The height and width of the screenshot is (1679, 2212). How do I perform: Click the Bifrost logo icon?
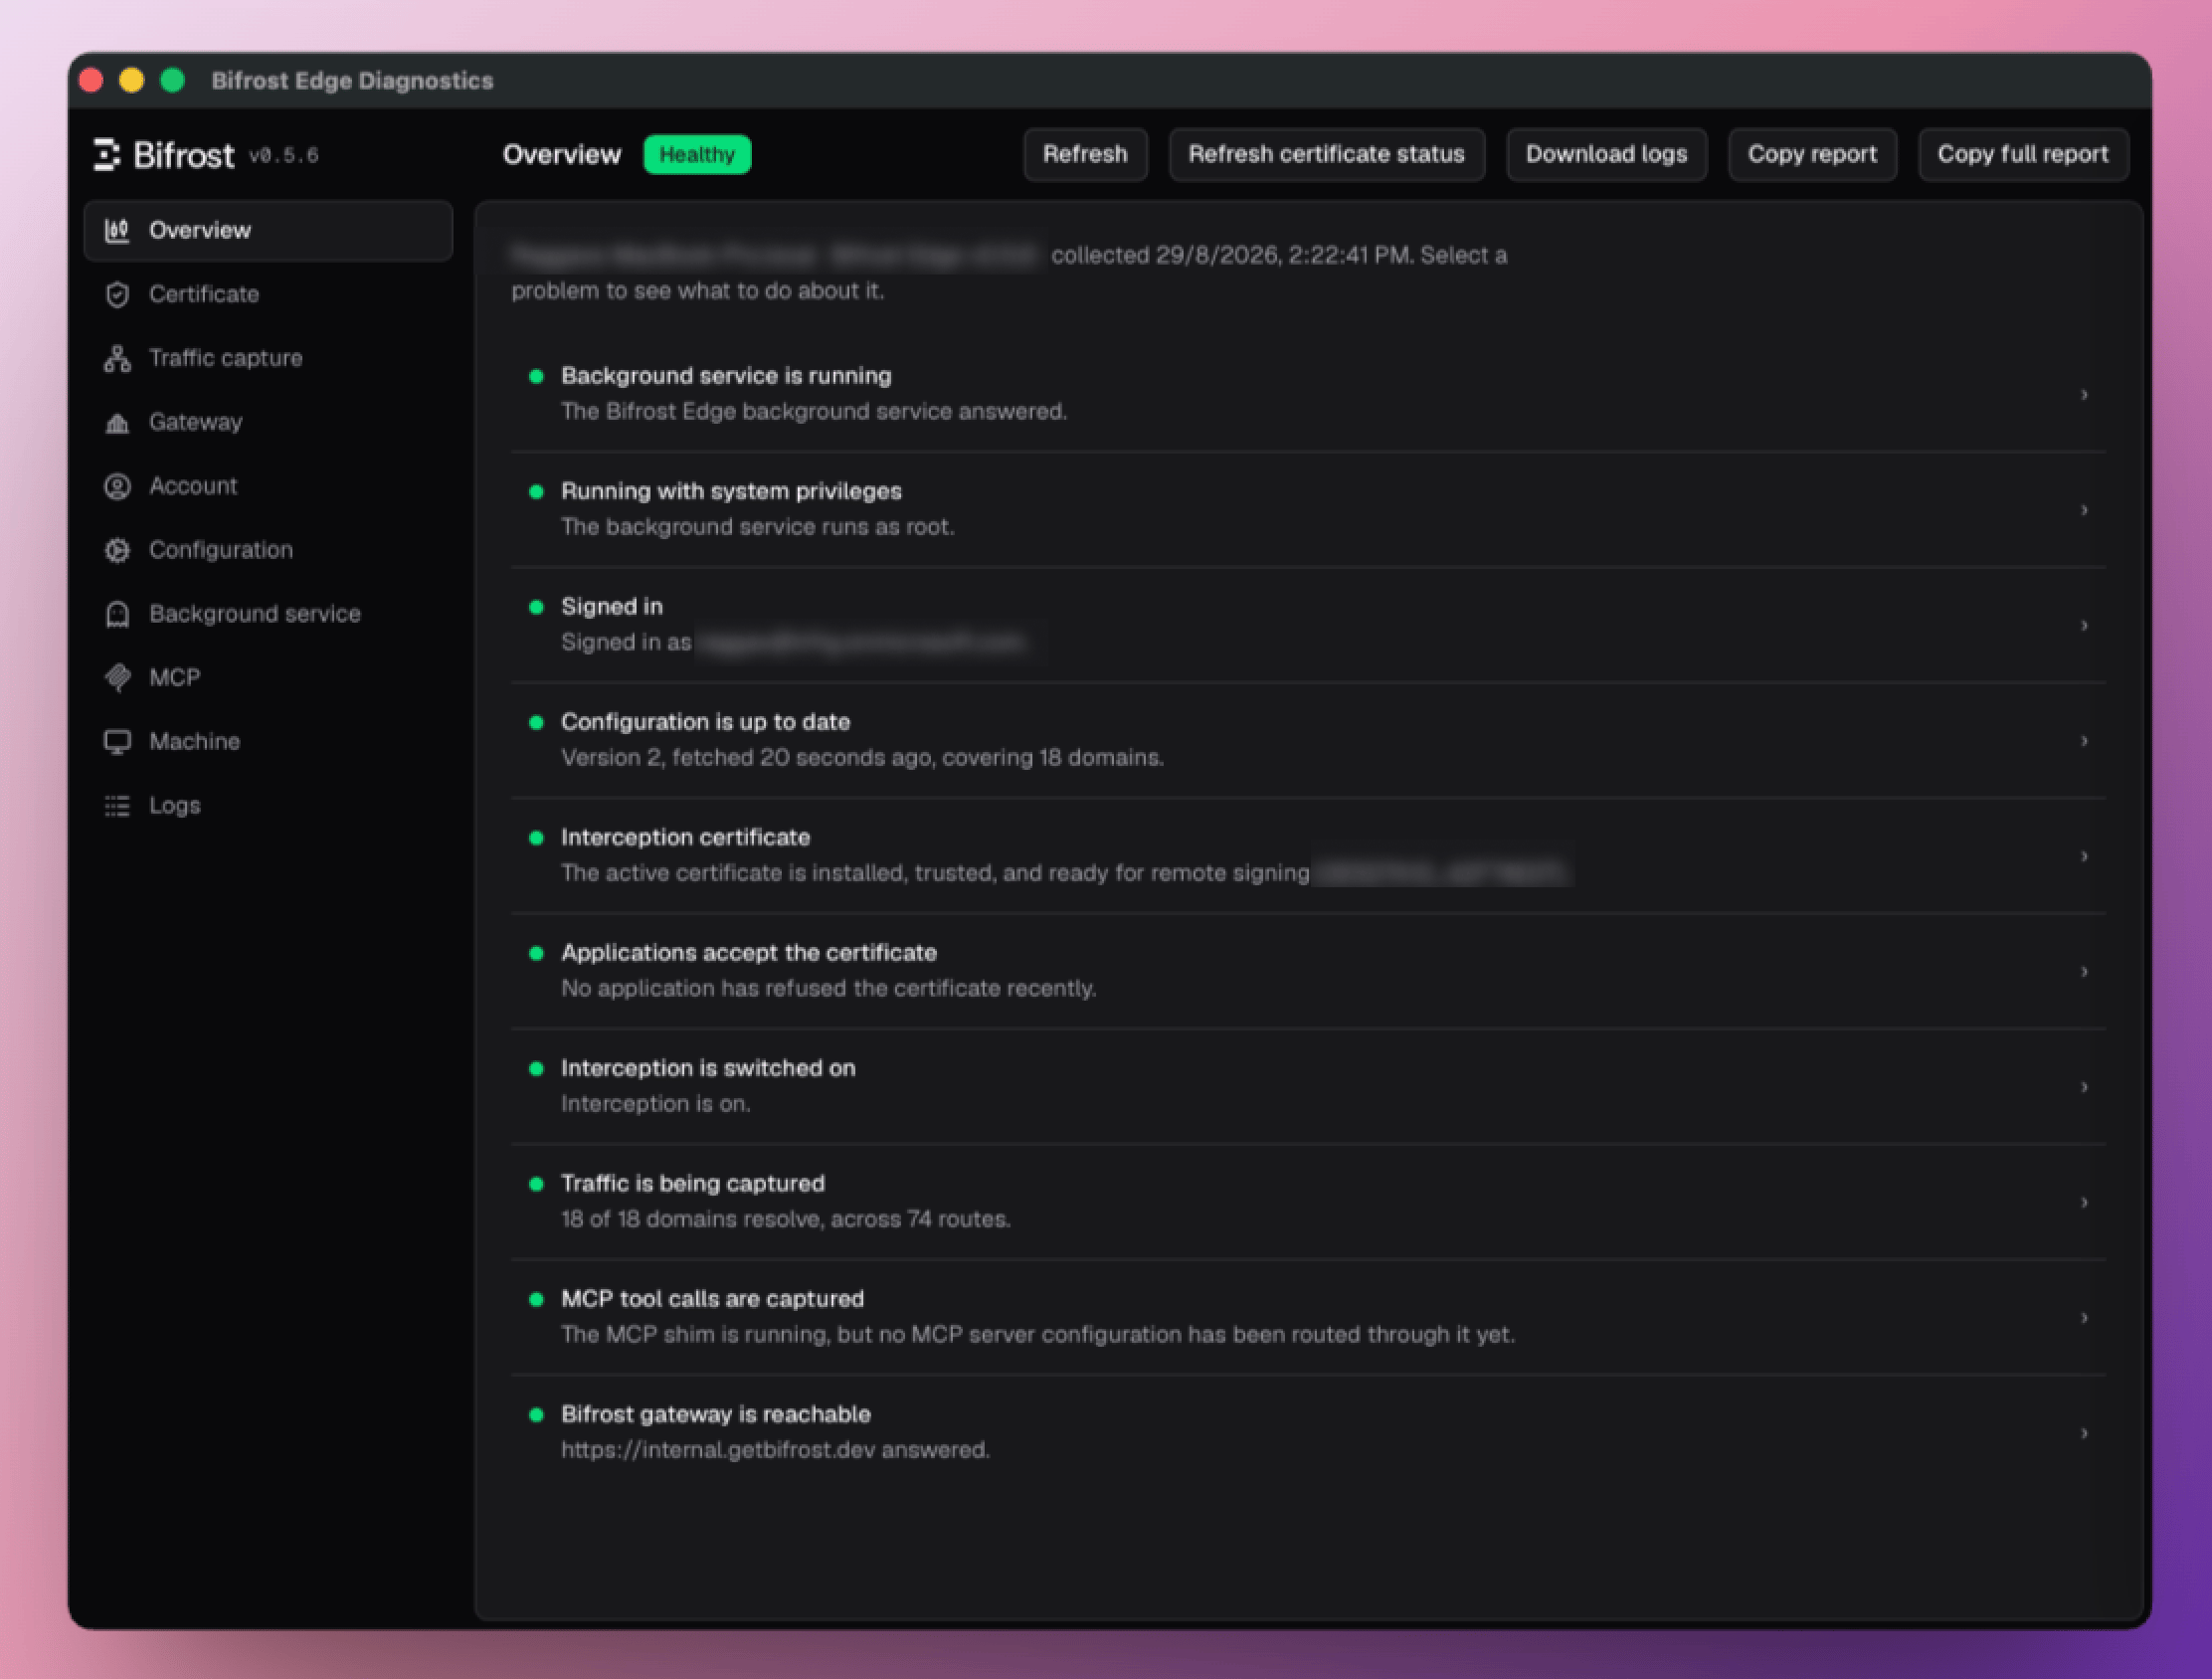point(107,155)
